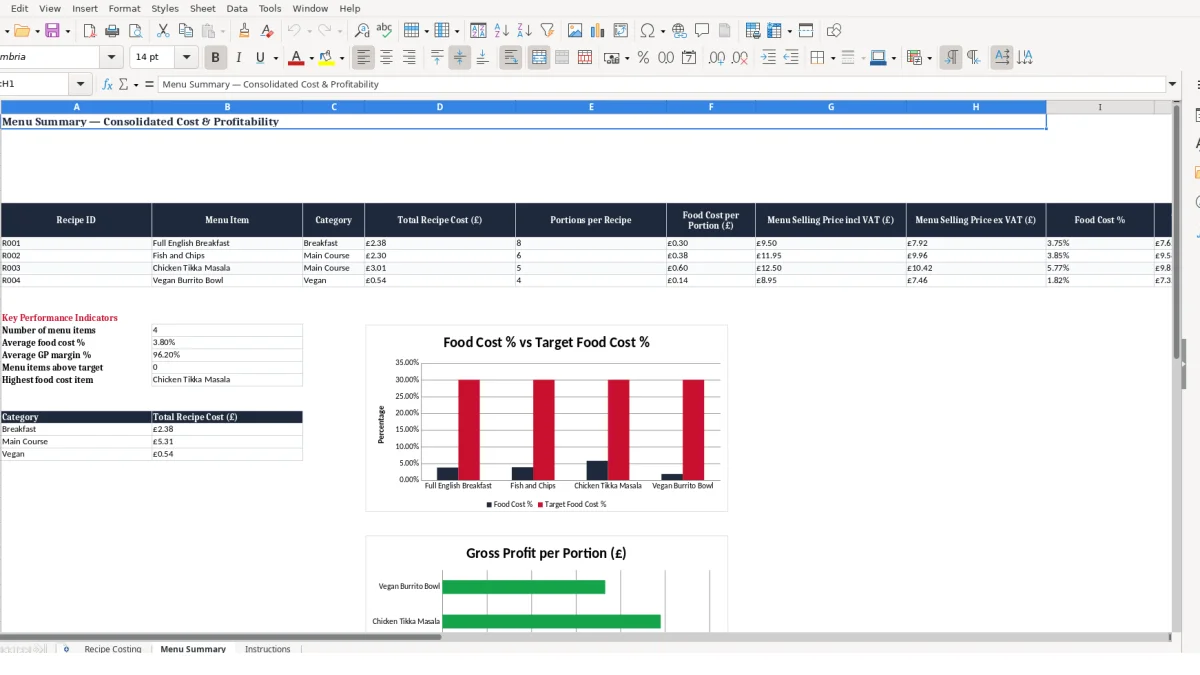Screen dimensions: 1200x675
Task: Toggle Wrap Text
Action: pyautogui.click(x=511, y=58)
